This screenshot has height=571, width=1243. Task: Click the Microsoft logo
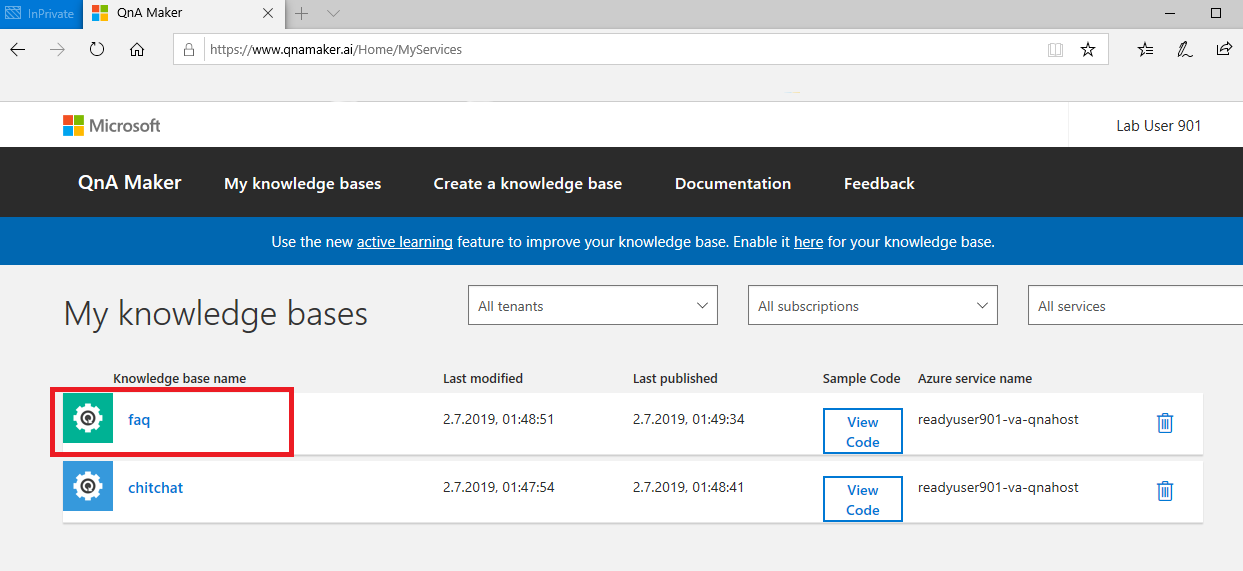111,125
